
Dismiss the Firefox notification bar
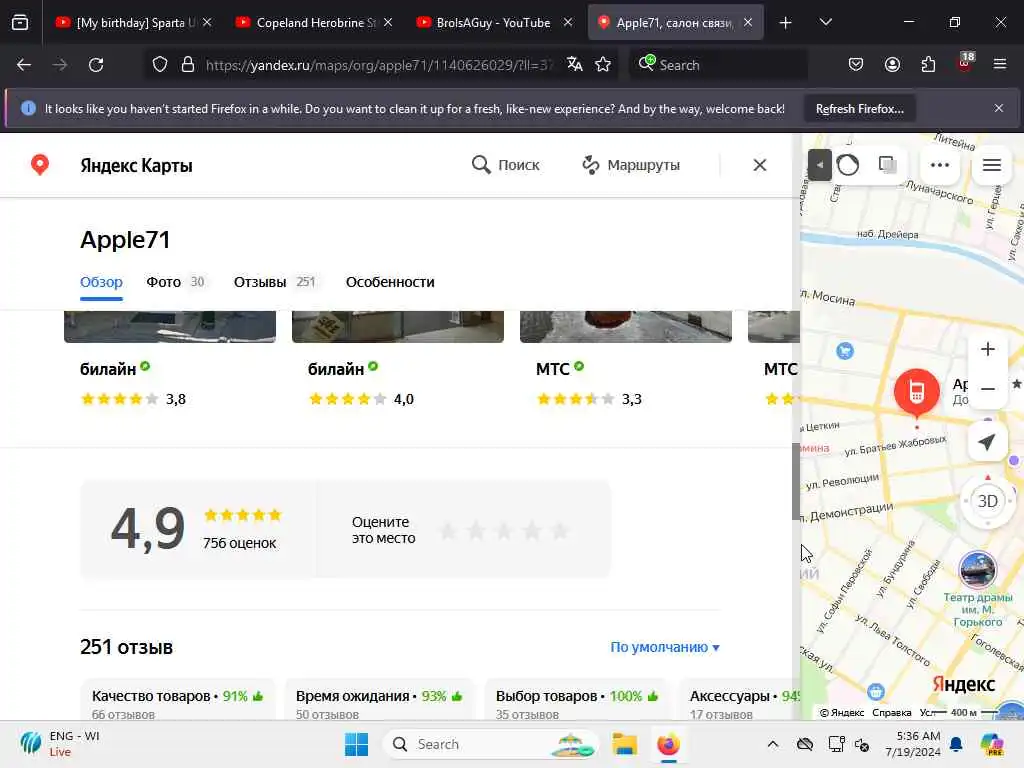pyautogui.click(x=999, y=108)
